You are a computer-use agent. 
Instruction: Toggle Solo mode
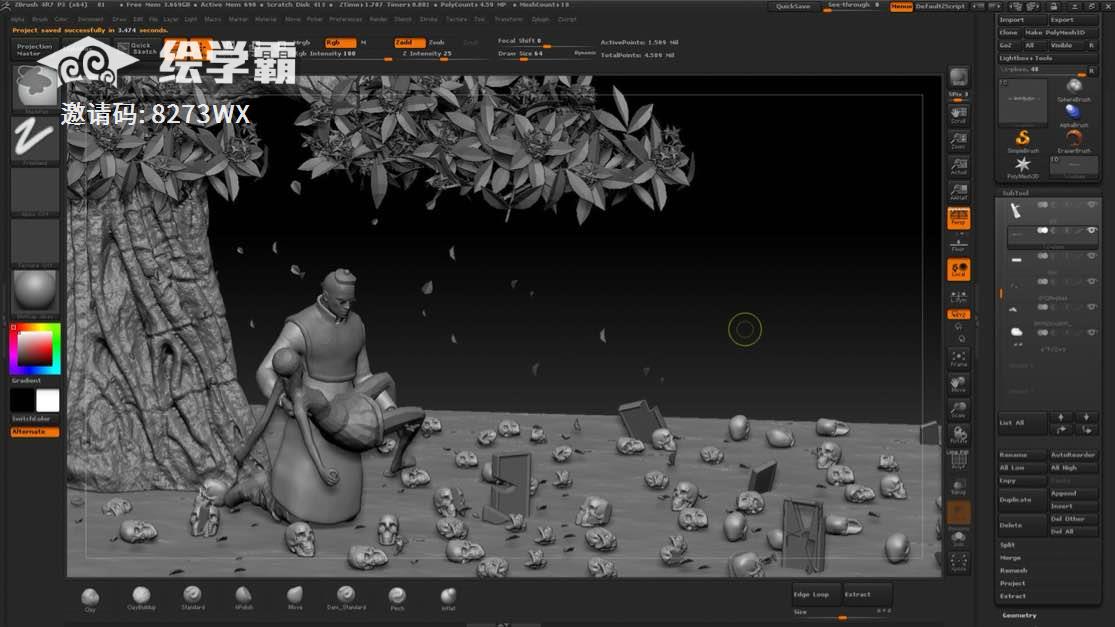pos(959,538)
